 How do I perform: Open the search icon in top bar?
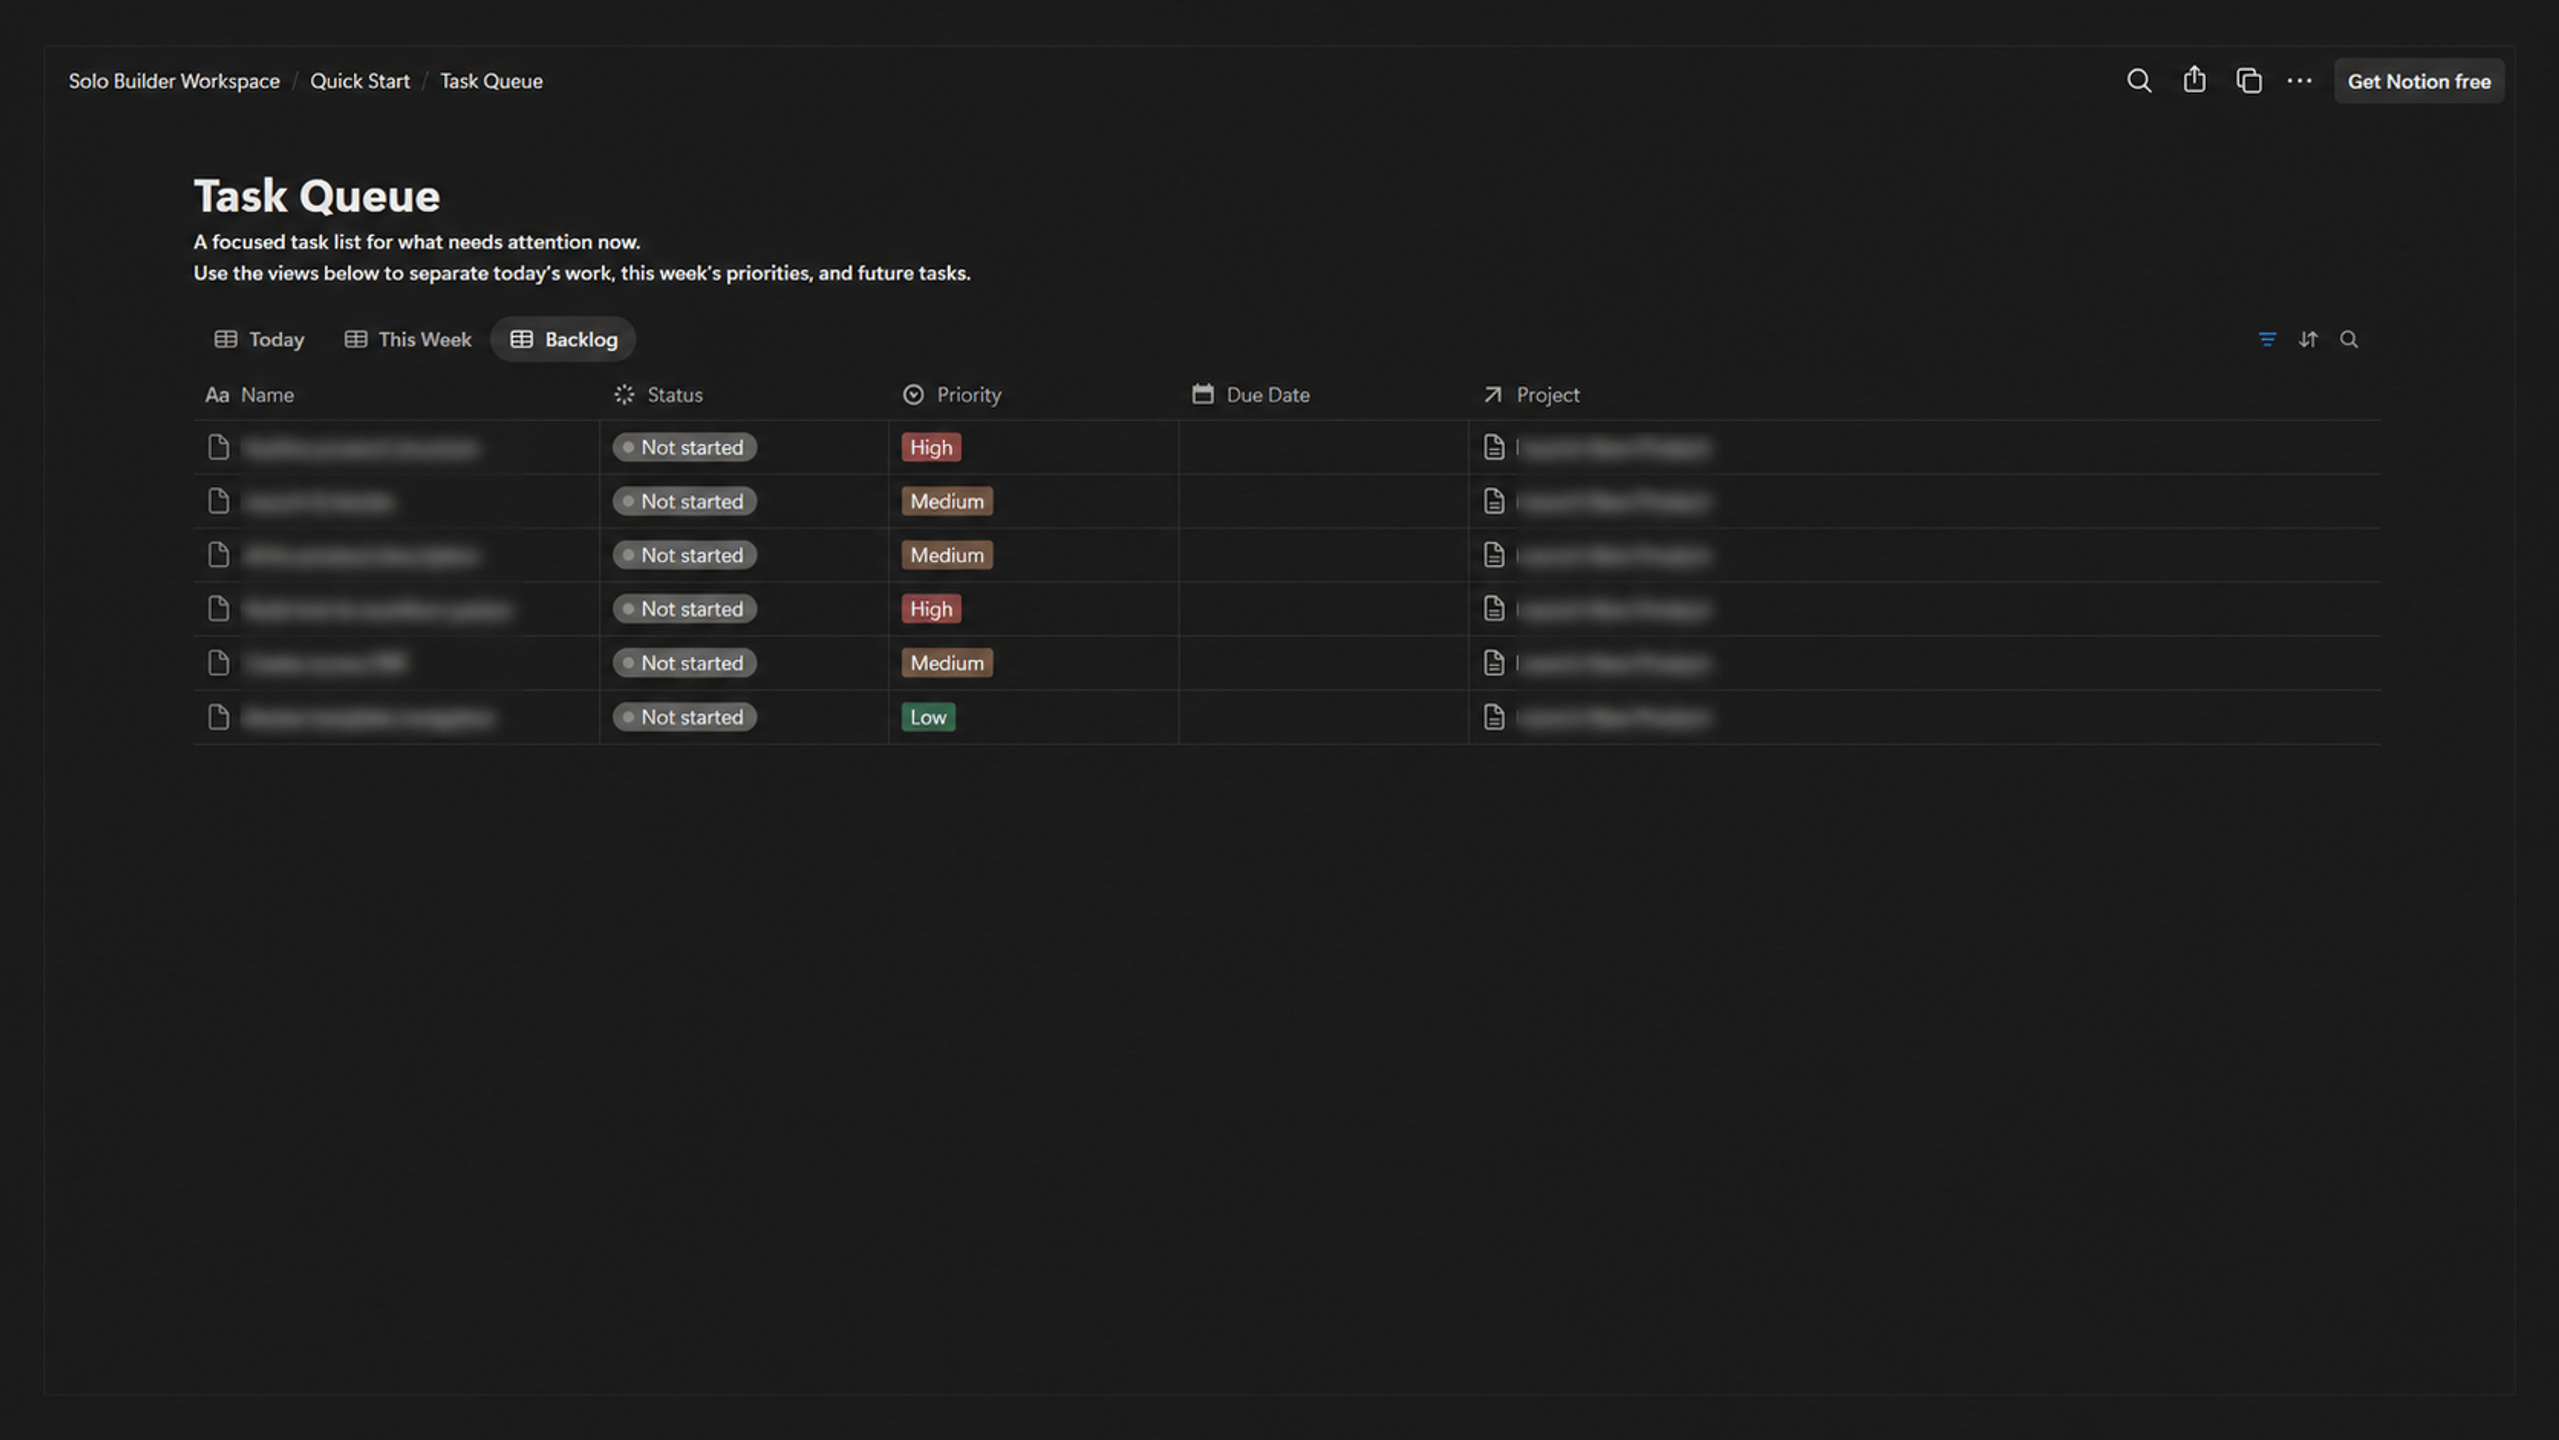(x=2138, y=81)
